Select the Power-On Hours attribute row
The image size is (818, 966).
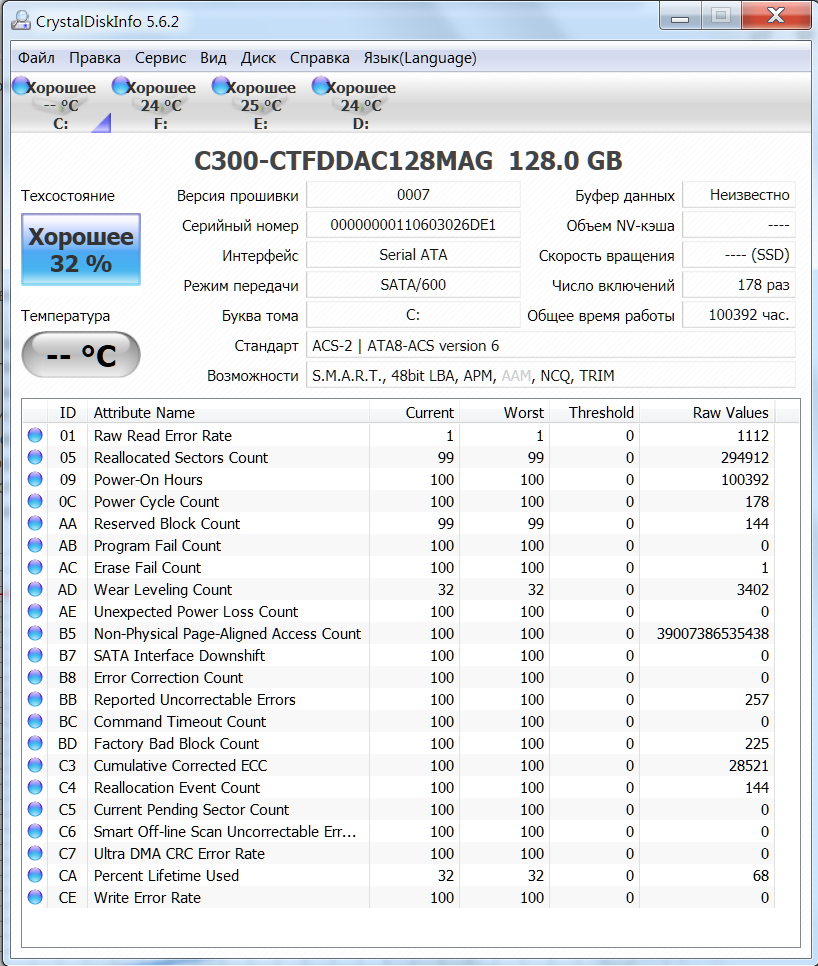point(148,480)
